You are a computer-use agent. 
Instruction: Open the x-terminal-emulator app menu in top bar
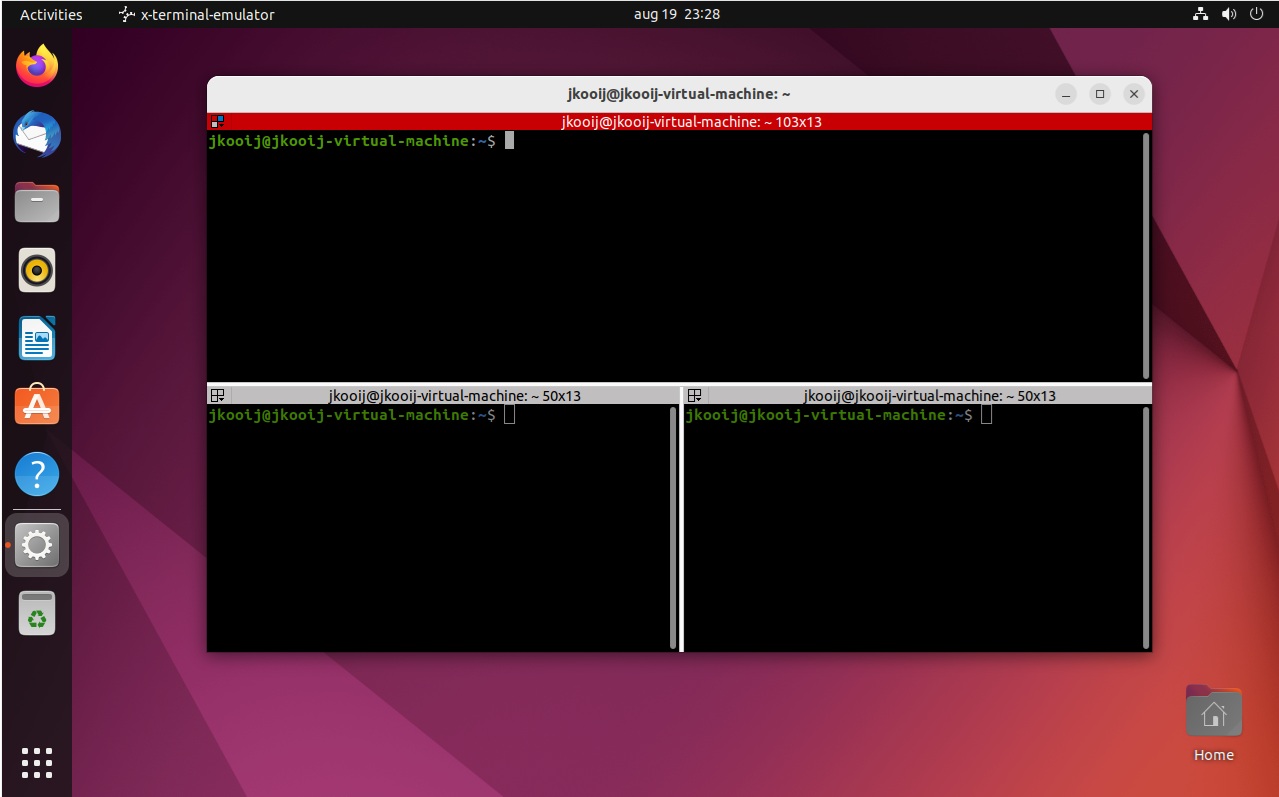[197, 15]
